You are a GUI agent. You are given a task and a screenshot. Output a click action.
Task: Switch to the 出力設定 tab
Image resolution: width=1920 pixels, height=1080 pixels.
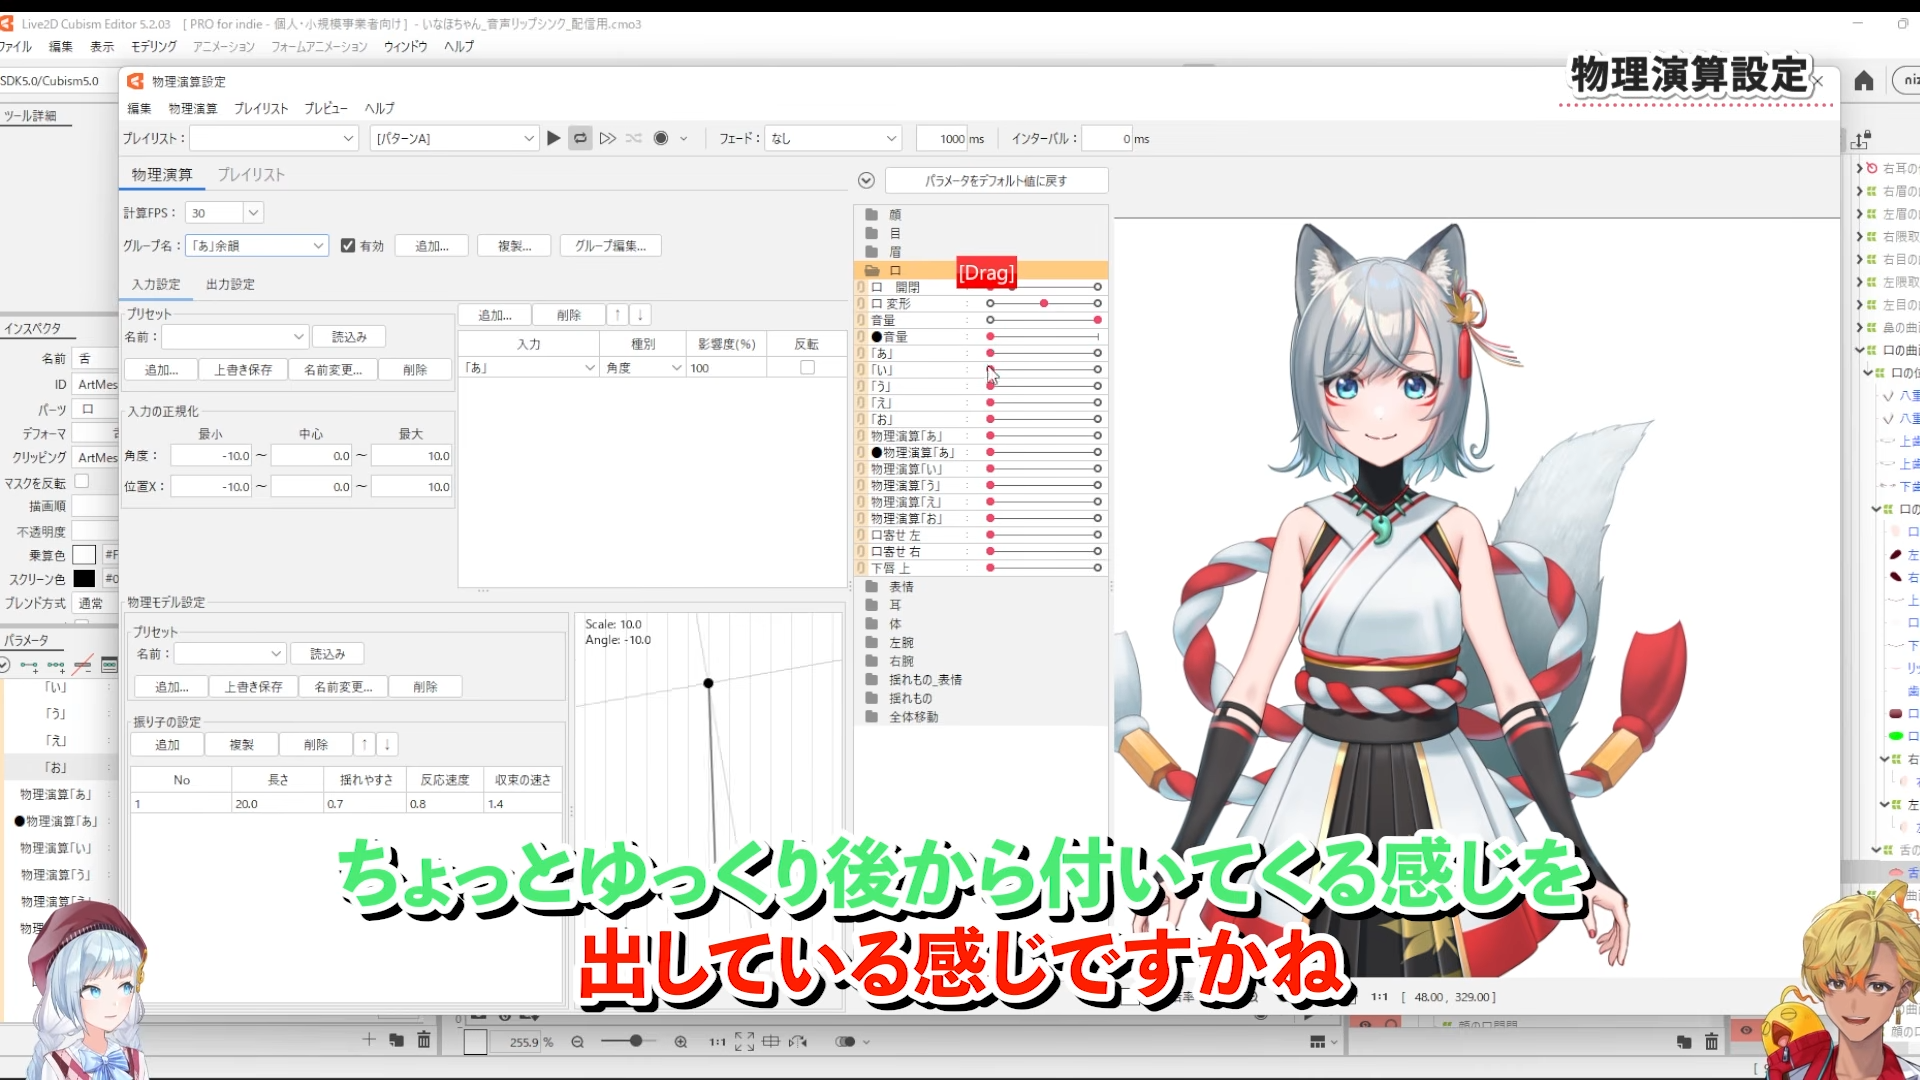pyautogui.click(x=230, y=284)
